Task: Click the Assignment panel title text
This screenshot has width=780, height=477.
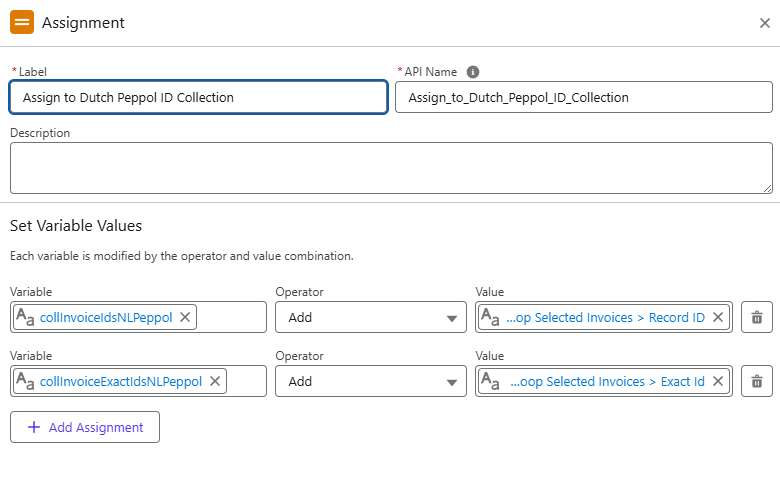Action: click(83, 23)
